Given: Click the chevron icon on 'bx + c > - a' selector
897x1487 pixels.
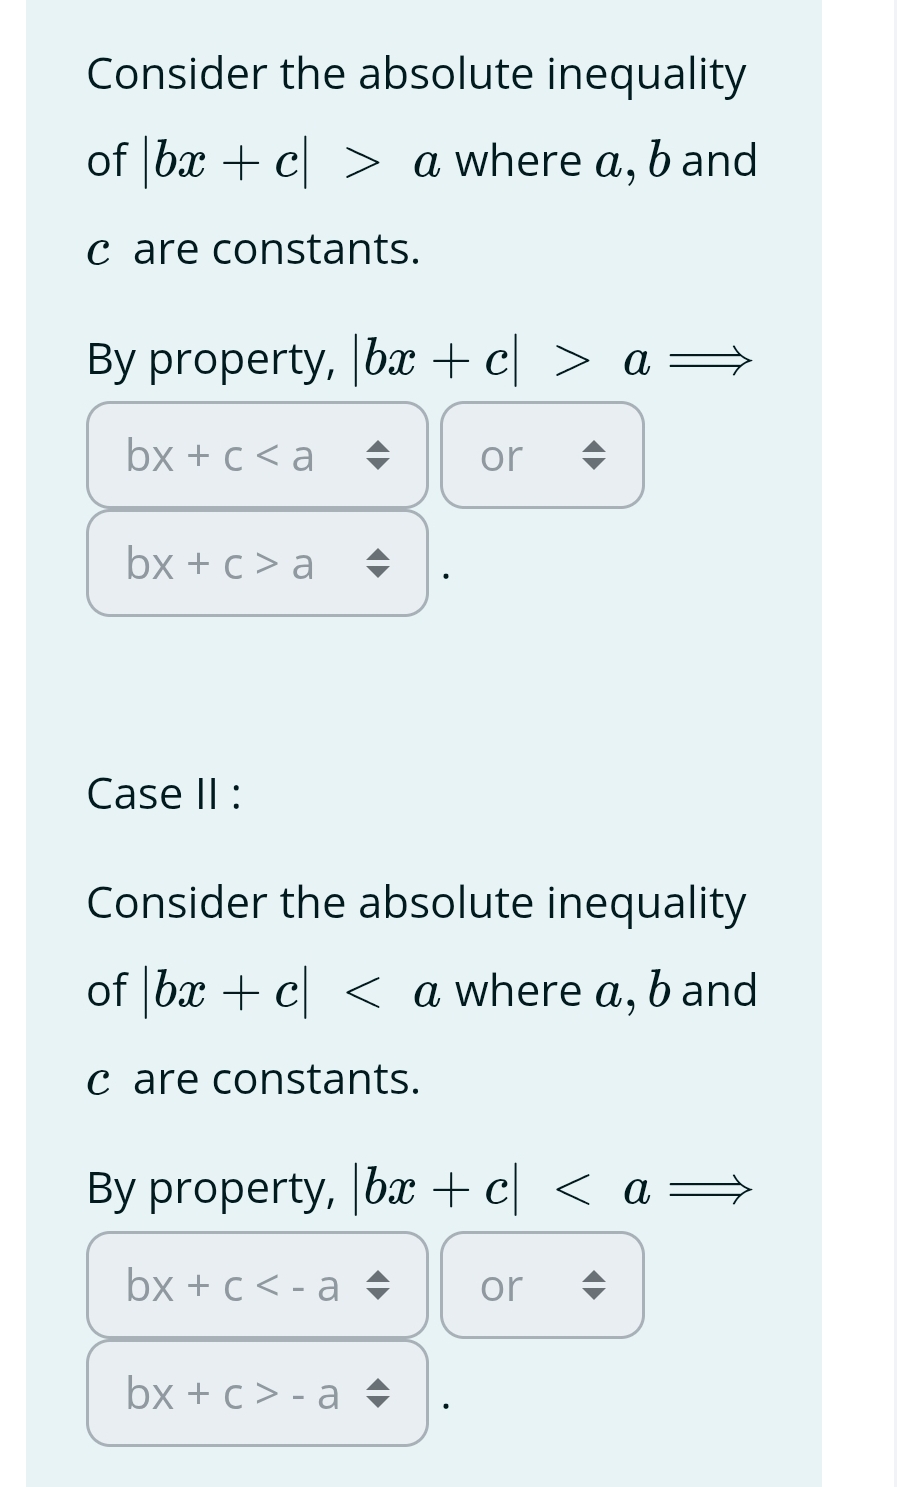Looking at the screenshot, I should tap(380, 1393).
